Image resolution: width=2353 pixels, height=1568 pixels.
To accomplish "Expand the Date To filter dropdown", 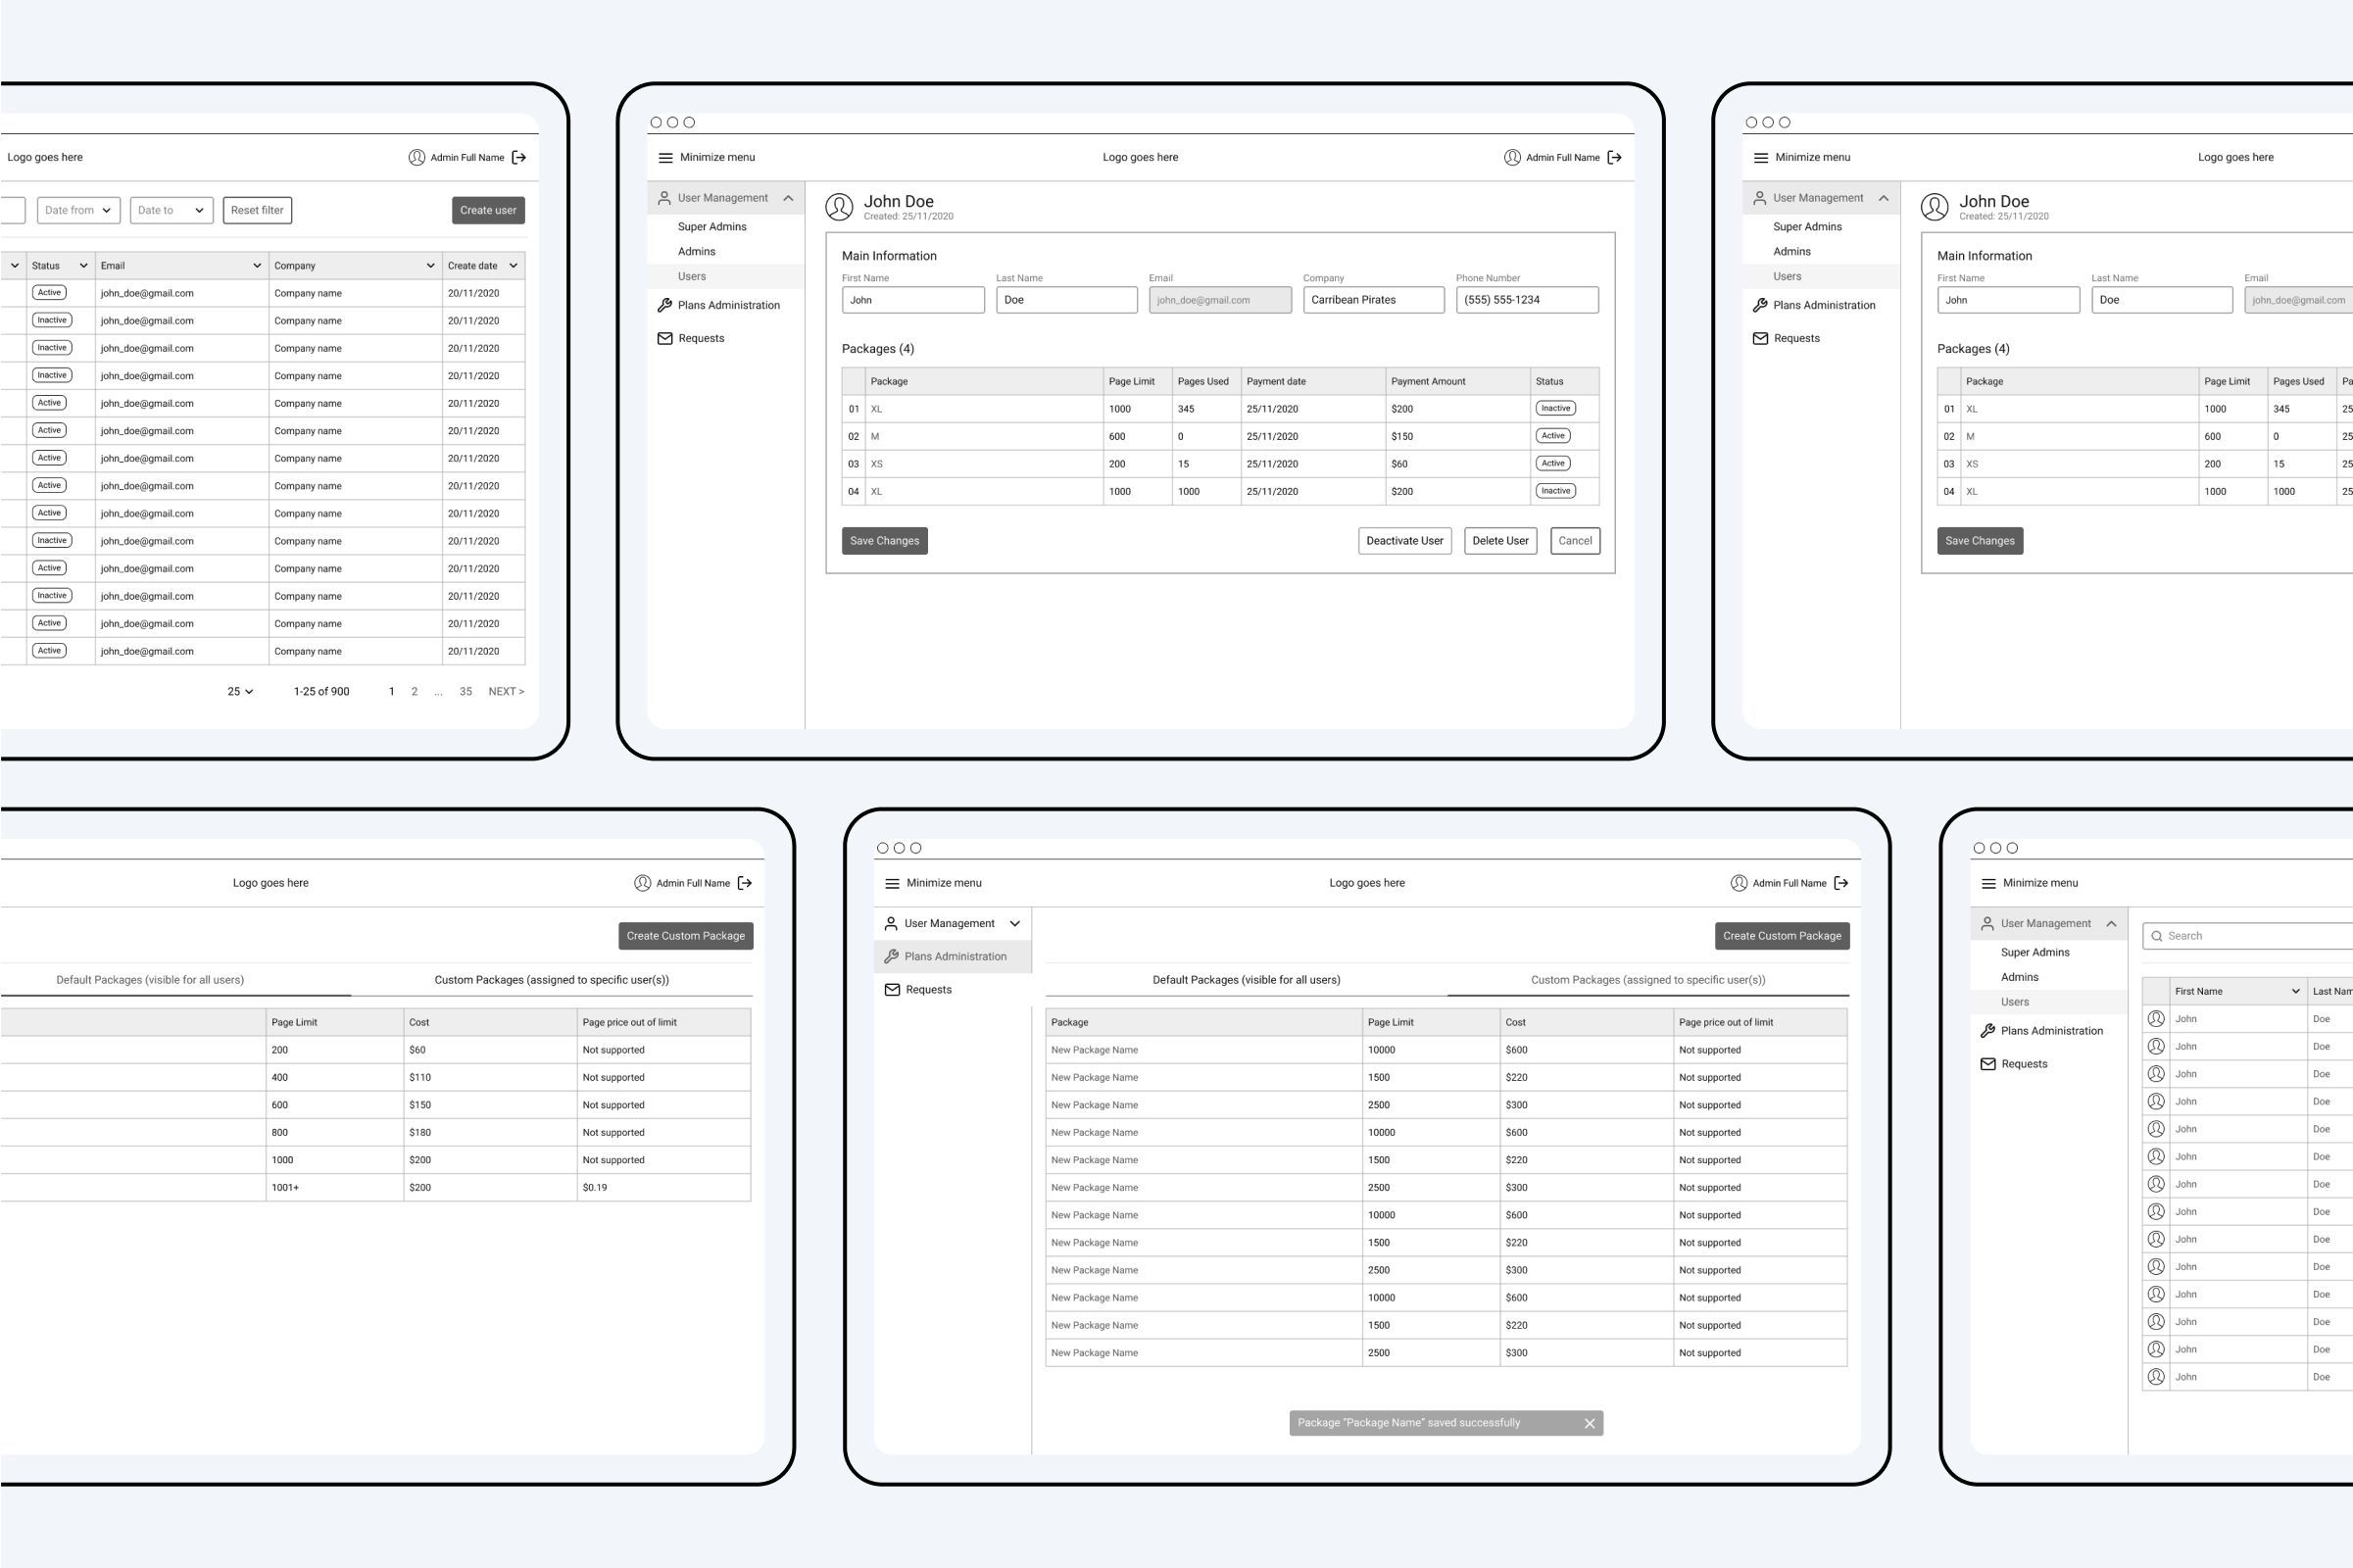I will (168, 210).
